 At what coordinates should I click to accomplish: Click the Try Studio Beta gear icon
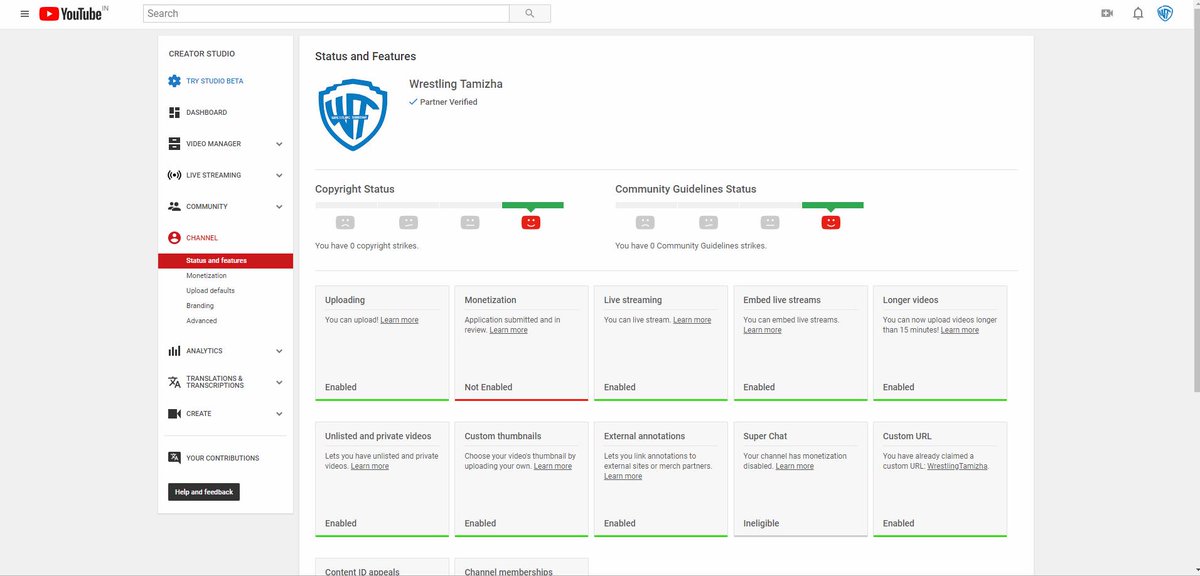pos(175,81)
